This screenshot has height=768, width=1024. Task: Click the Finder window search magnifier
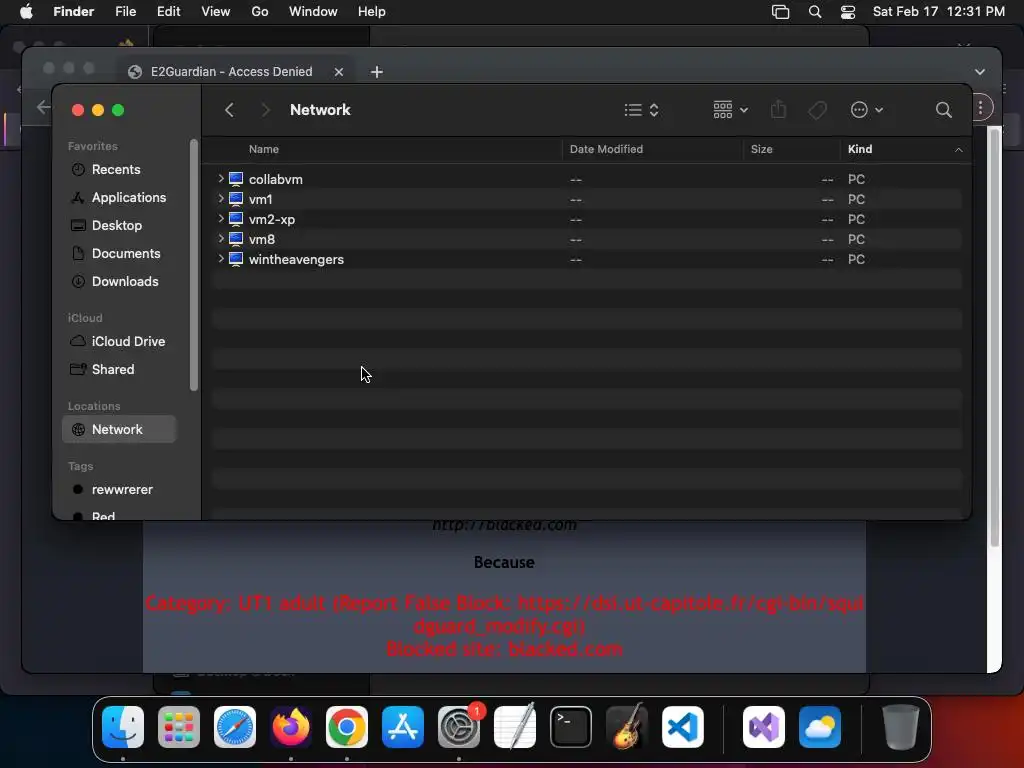[943, 110]
